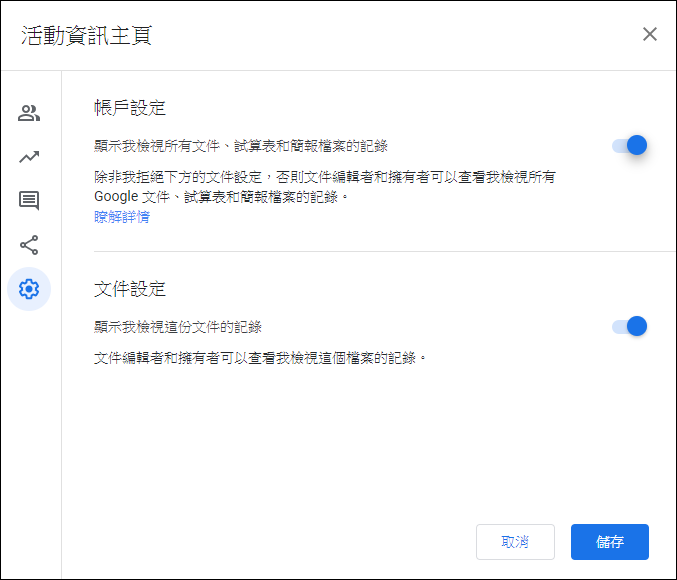Click the 取消 button
This screenshot has width=677, height=580.
click(515, 542)
